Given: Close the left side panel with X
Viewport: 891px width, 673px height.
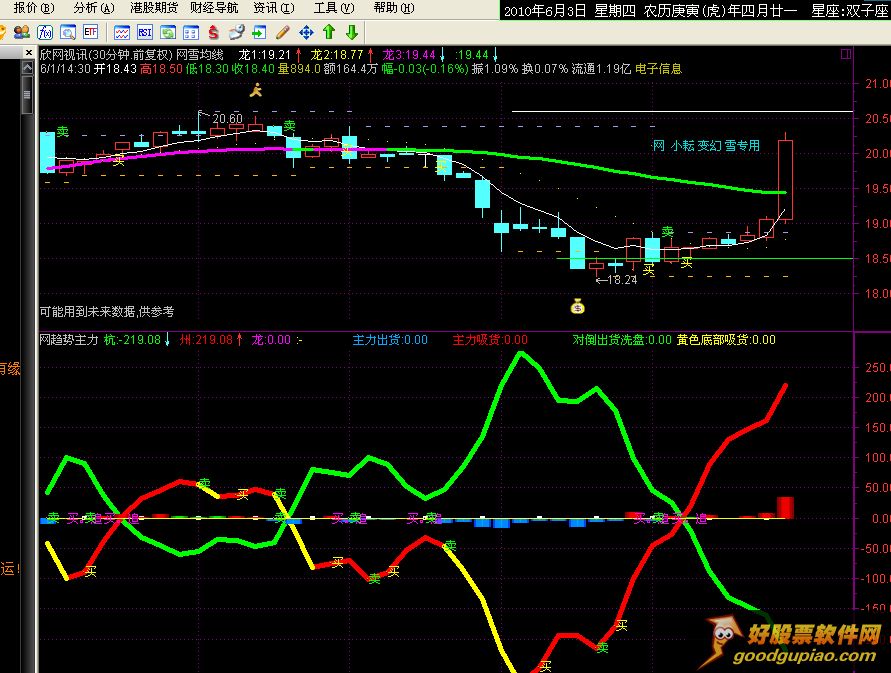Looking at the screenshot, I should 29,53.
